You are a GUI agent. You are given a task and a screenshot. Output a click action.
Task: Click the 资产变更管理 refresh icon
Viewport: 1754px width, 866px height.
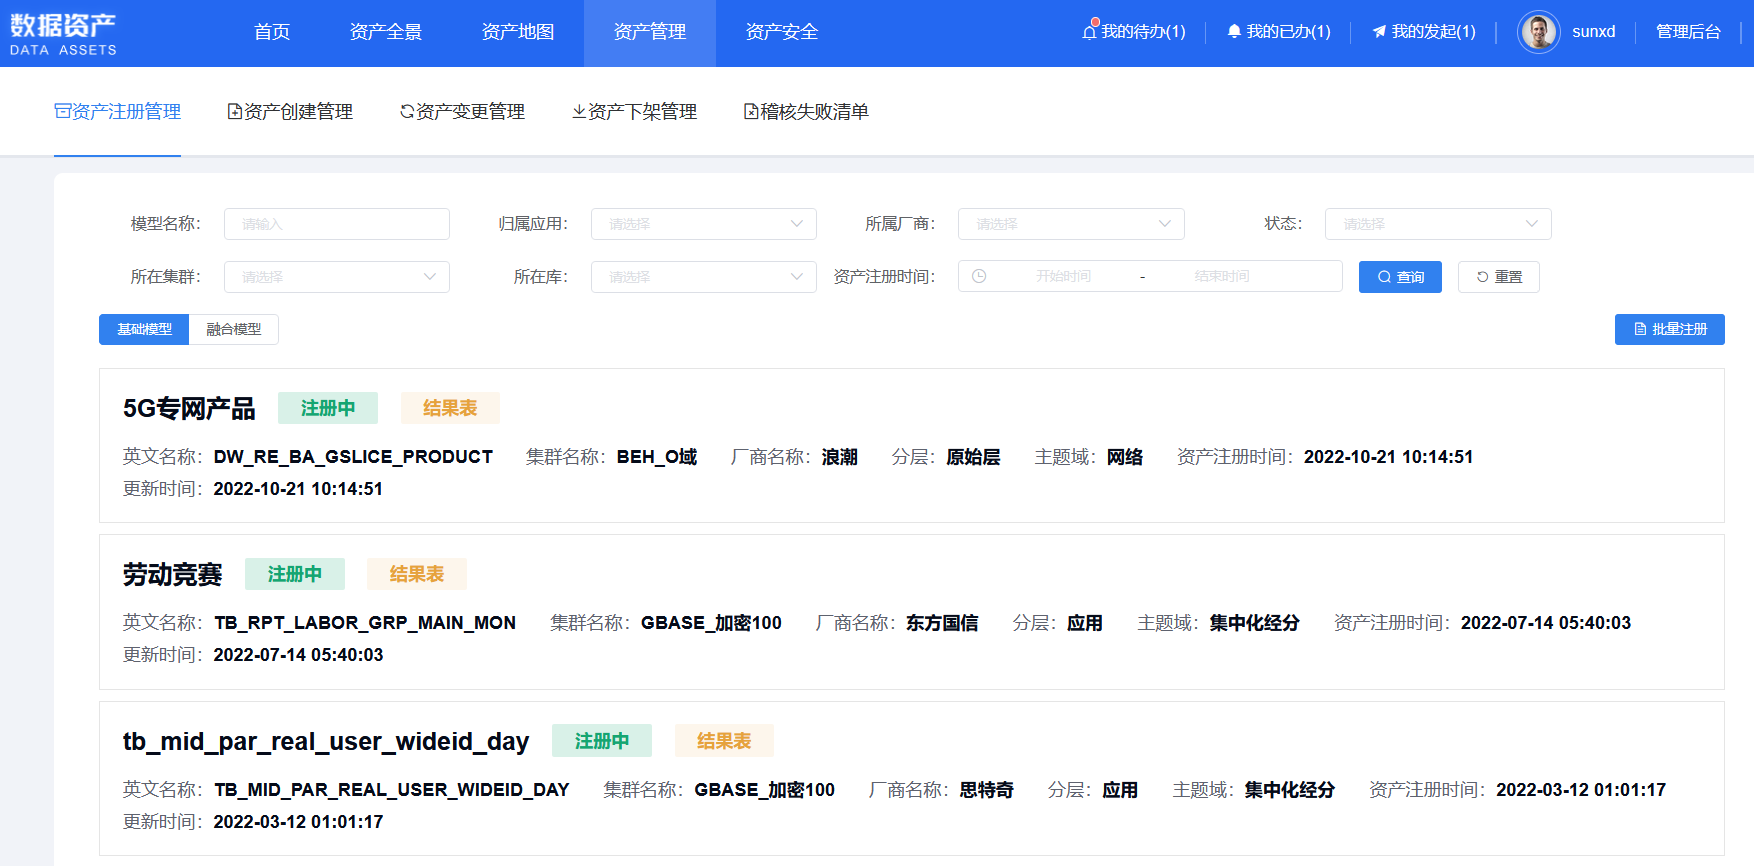pyautogui.click(x=407, y=111)
